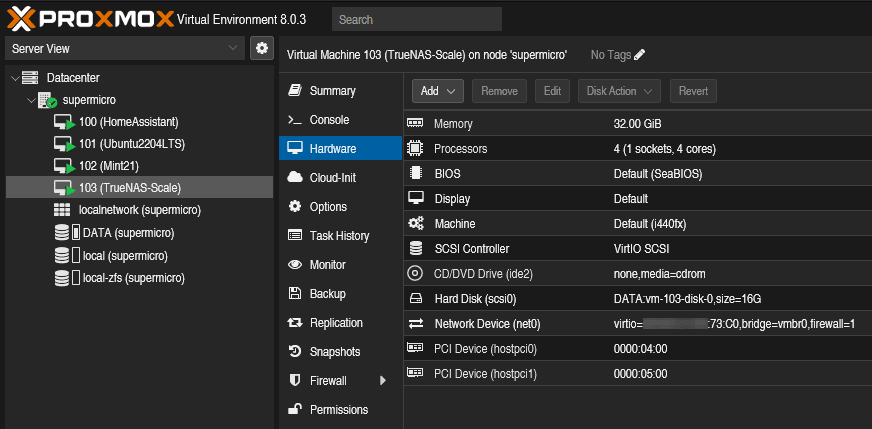The width and height of the screenshot is (872, 429).
Task: Select local-zfs (supermicro) storage label
Action: click(133, 278)
